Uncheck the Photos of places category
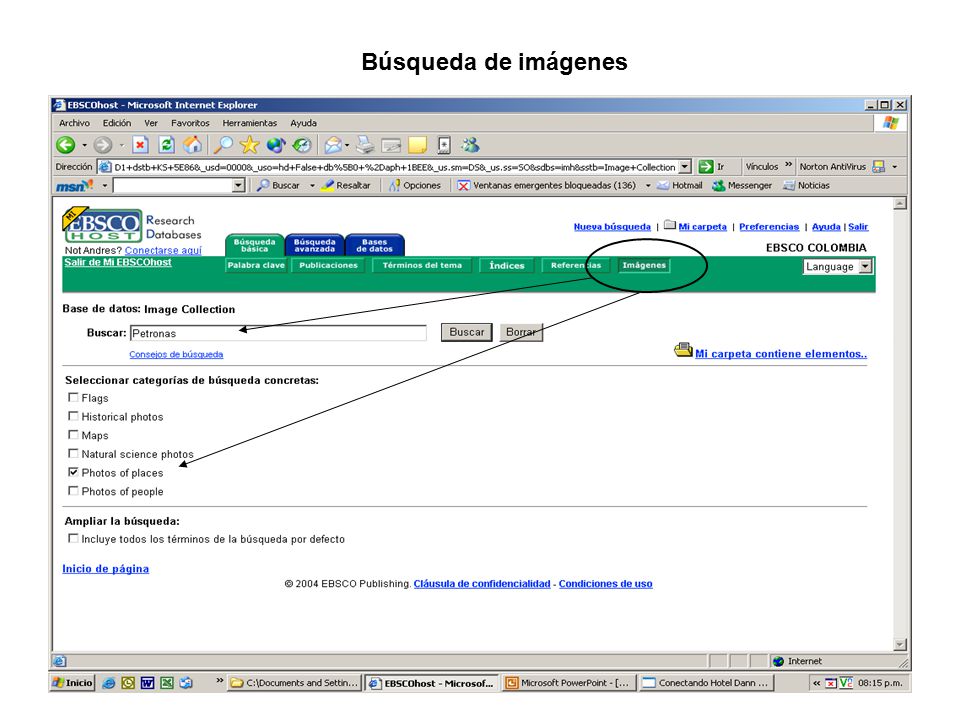 (x=73, y=472)
